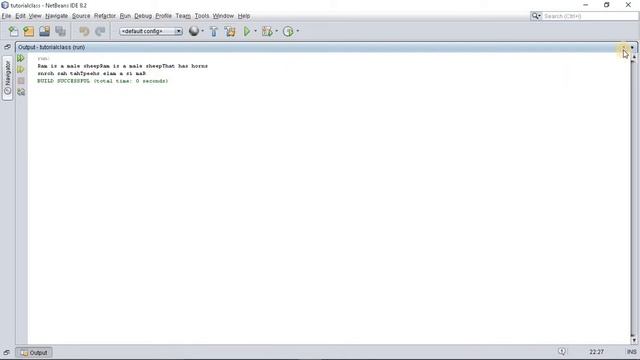The image size is (640, 360).
Task: Open the Debug menu
Action: tap(143, 16)
